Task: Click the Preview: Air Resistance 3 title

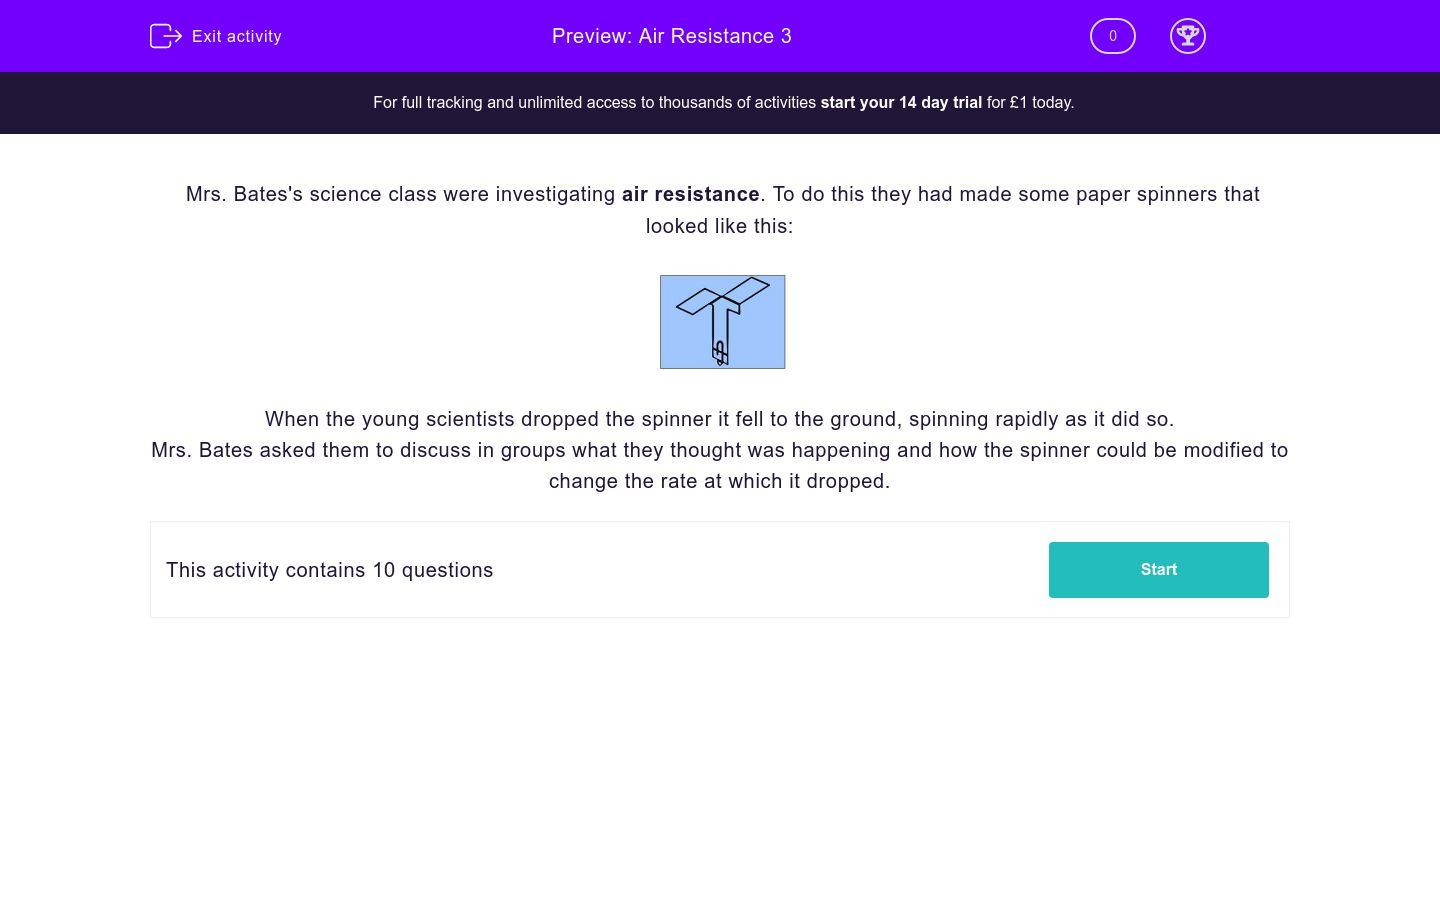Action: [672, 36]
